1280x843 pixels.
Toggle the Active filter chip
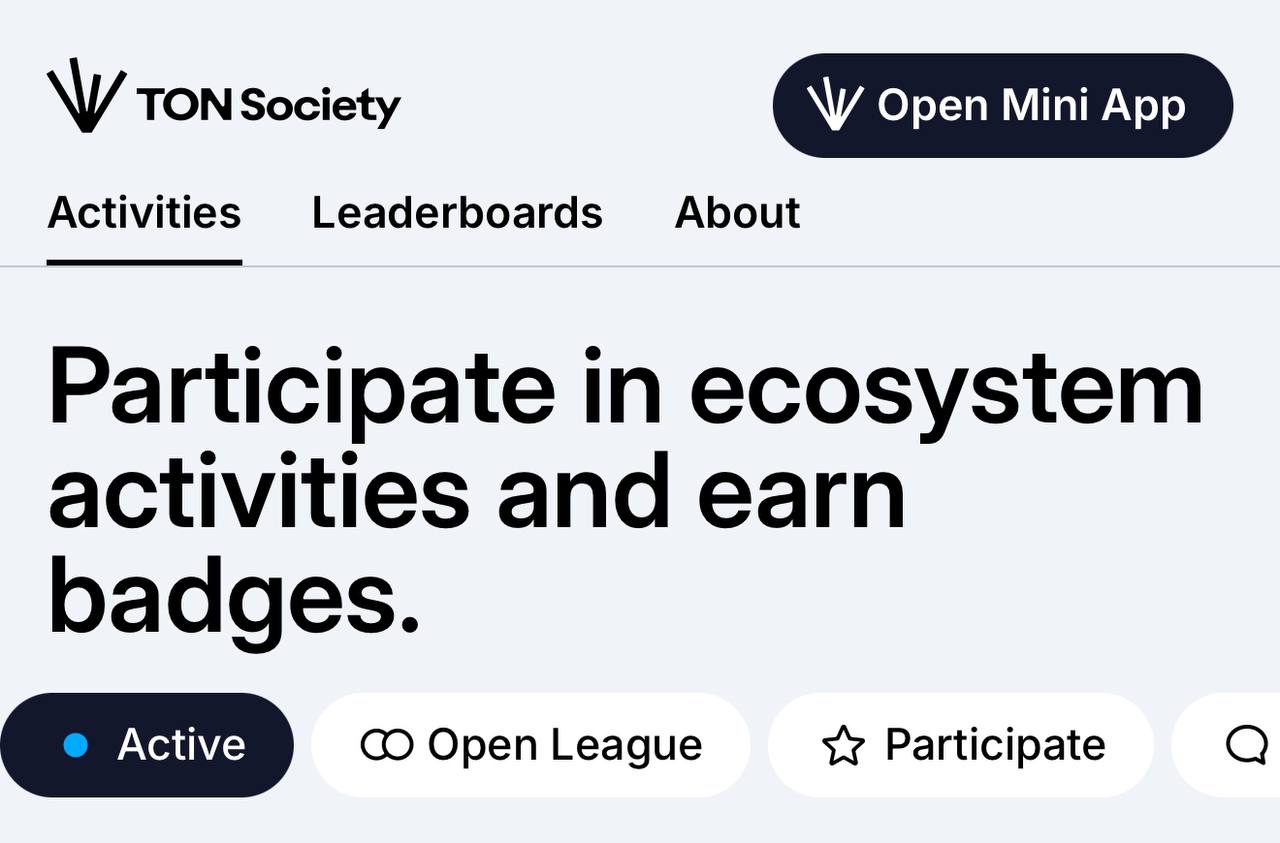tap(146, 745)
